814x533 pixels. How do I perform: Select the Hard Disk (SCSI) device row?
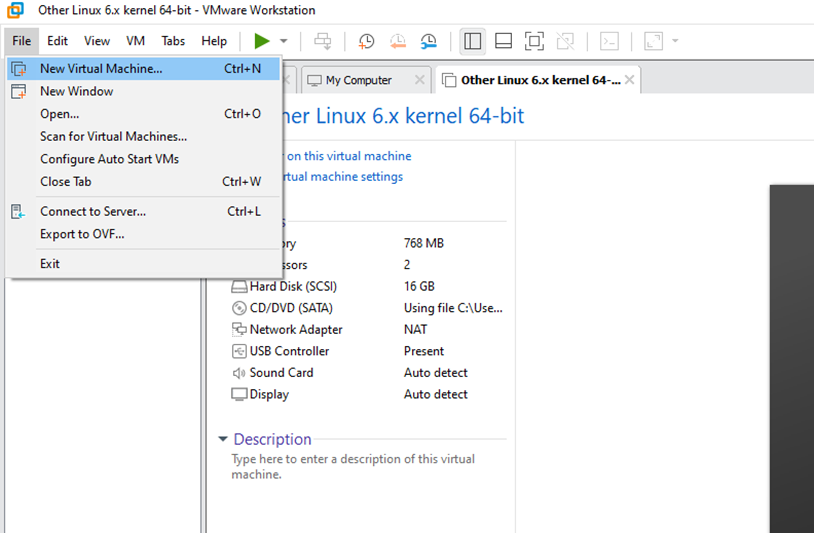tap(367, 286)
